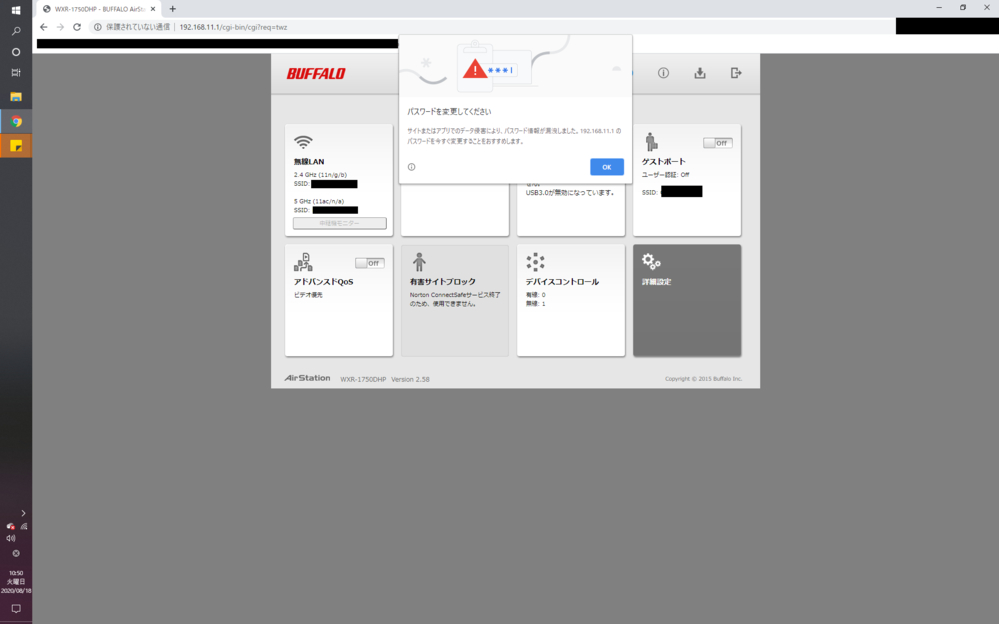
Task: Click the Advanced QoS icon
Action: click(x=303, y=262)
